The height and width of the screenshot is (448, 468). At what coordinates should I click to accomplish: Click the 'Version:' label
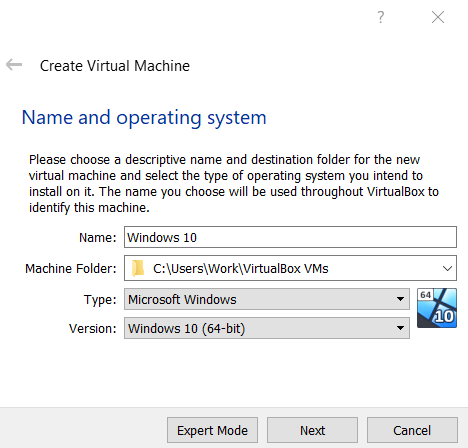coord(93,329)
